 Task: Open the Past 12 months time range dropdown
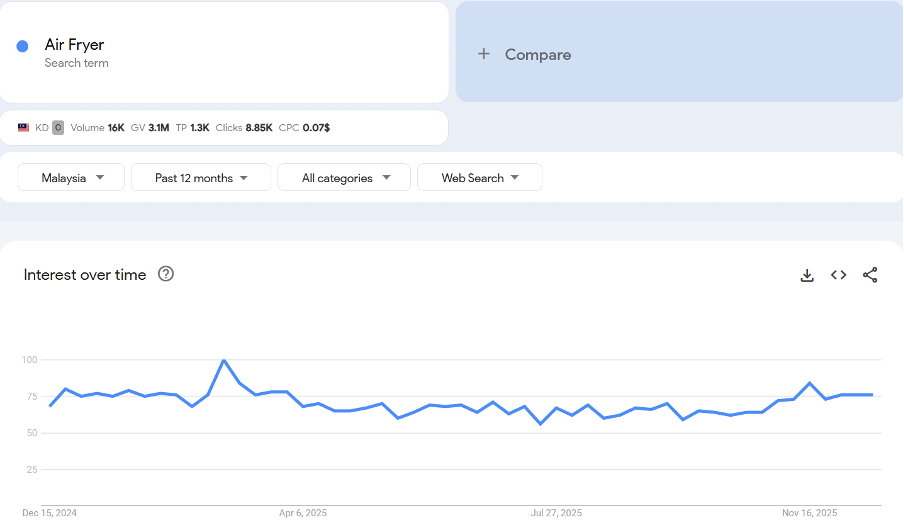click(201, 178)
